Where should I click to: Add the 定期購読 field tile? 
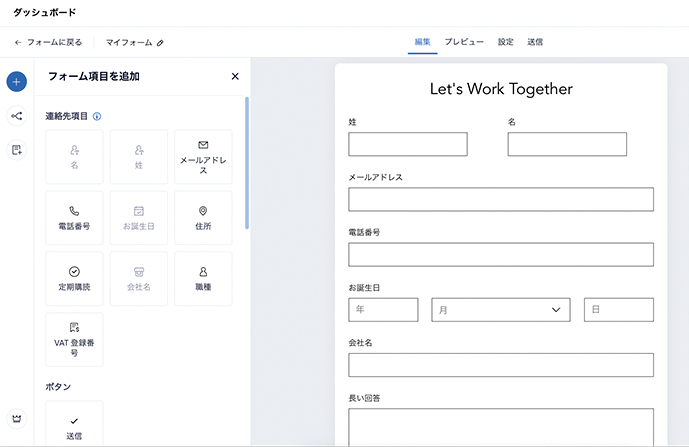pyautogui.click(x=74, y=279)
